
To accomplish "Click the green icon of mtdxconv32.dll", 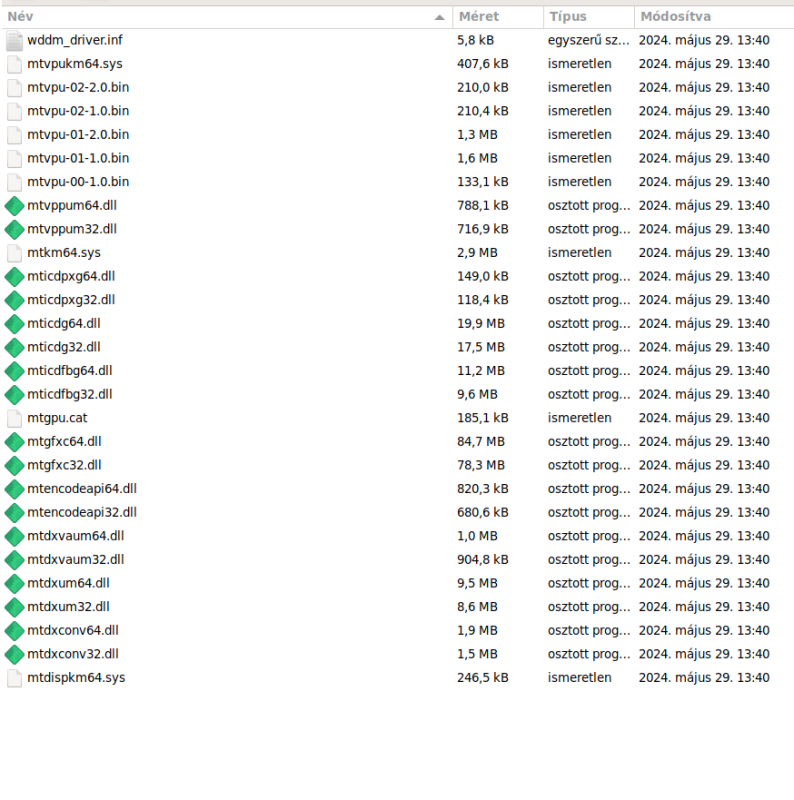I will (x=14, y=654).
